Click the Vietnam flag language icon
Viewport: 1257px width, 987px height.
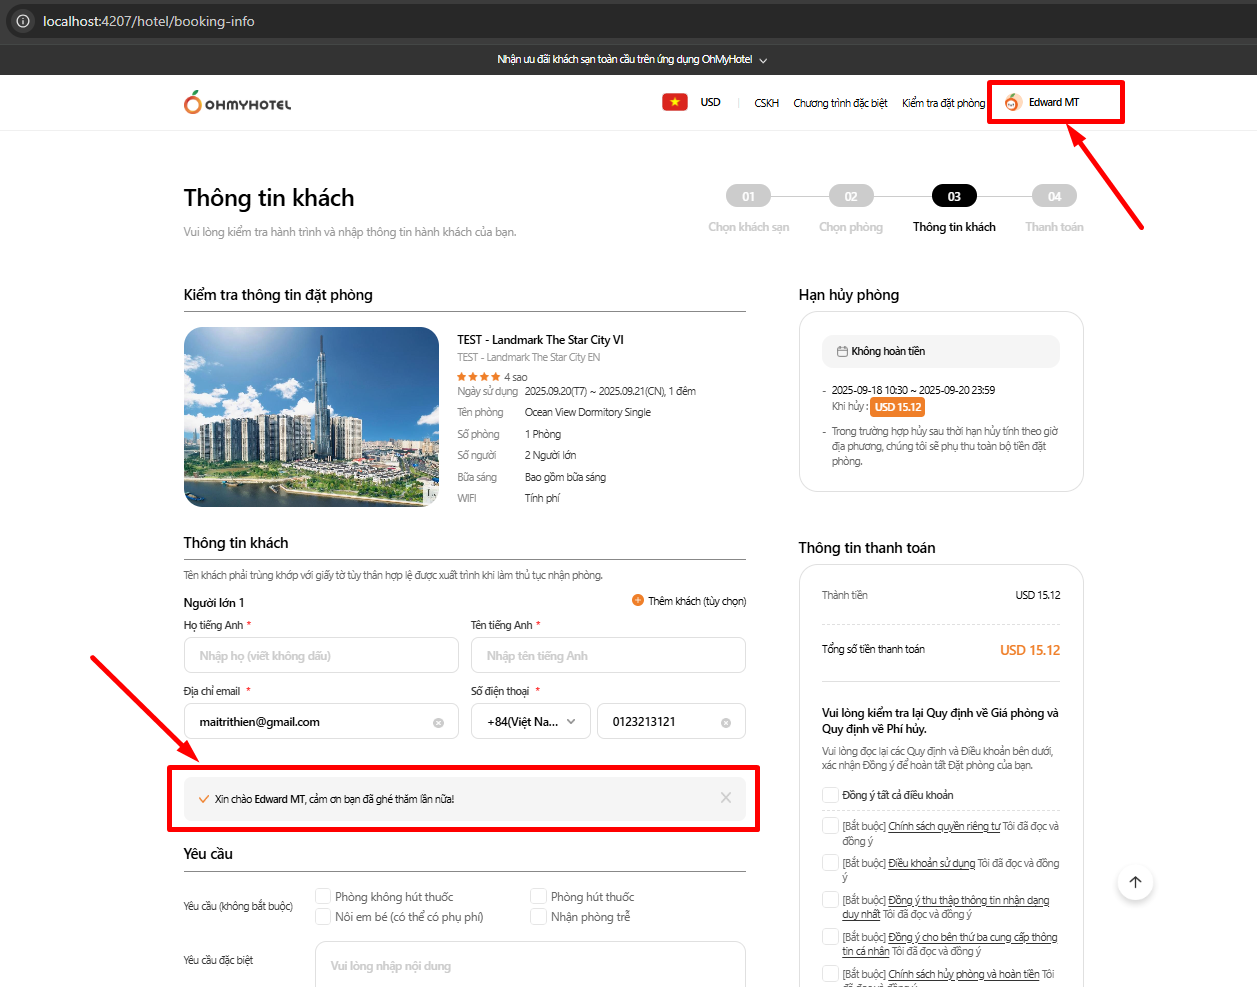click(675, 102)
